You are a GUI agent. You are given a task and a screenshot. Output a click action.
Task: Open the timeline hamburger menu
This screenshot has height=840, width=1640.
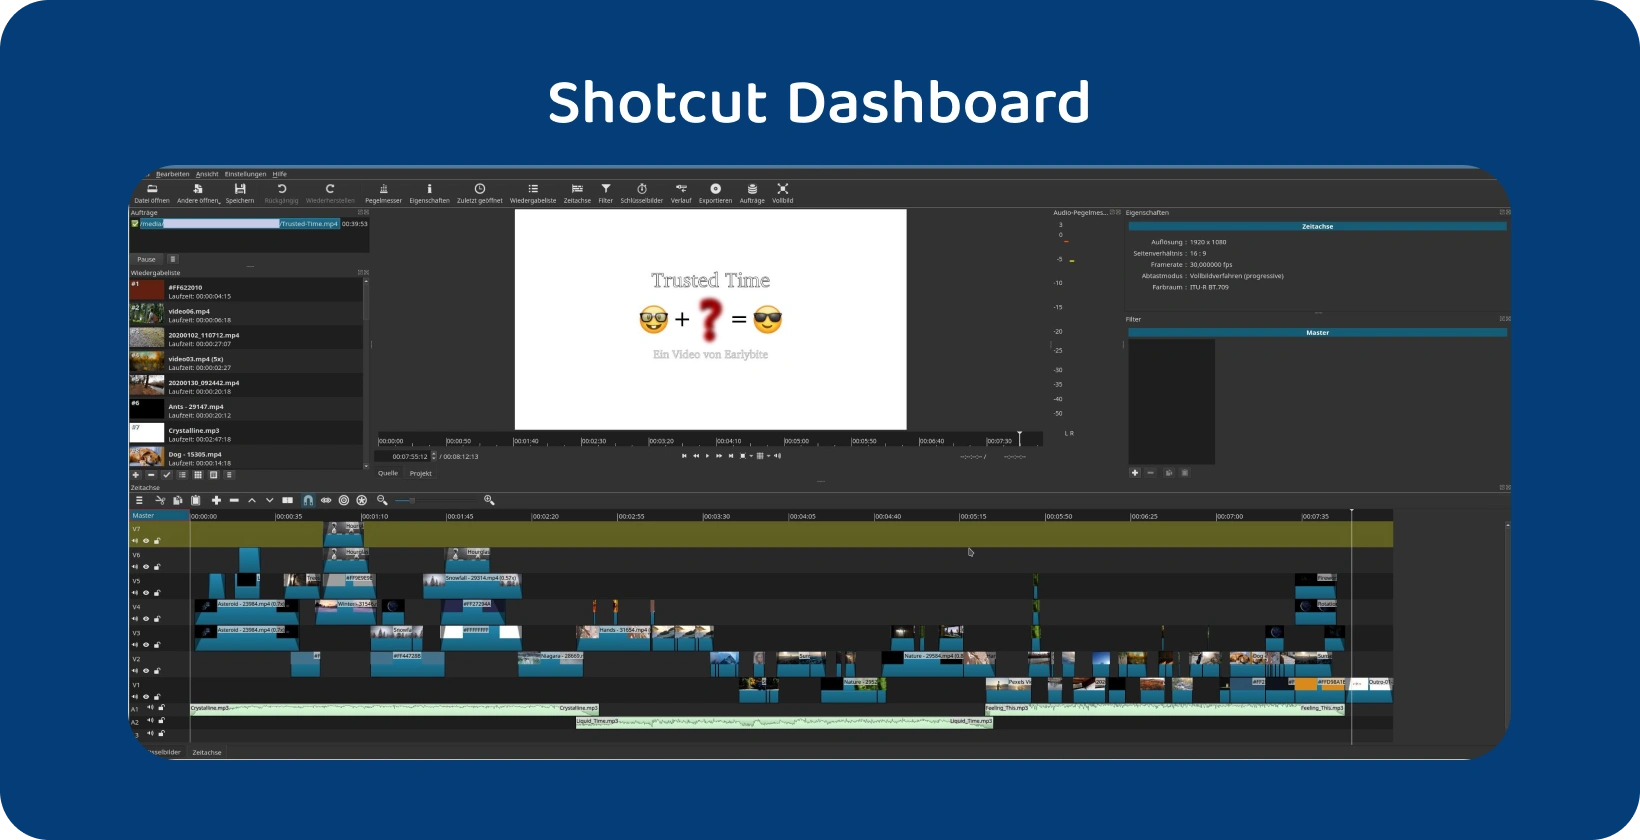coord(139,500)
